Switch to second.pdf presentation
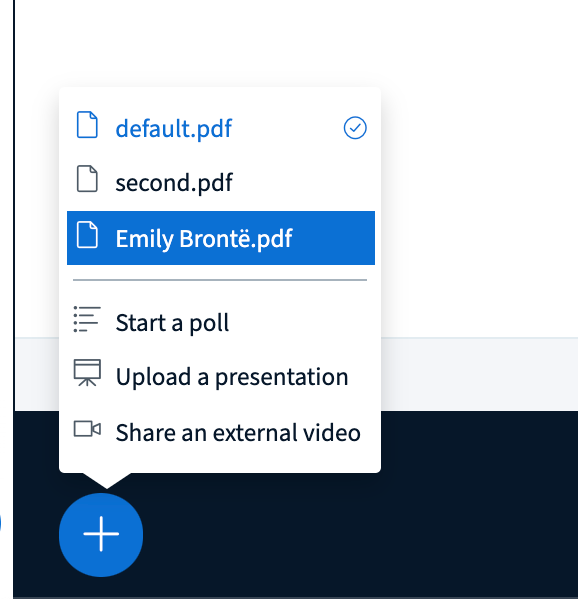The image size is (578, 599). (221, 182)
